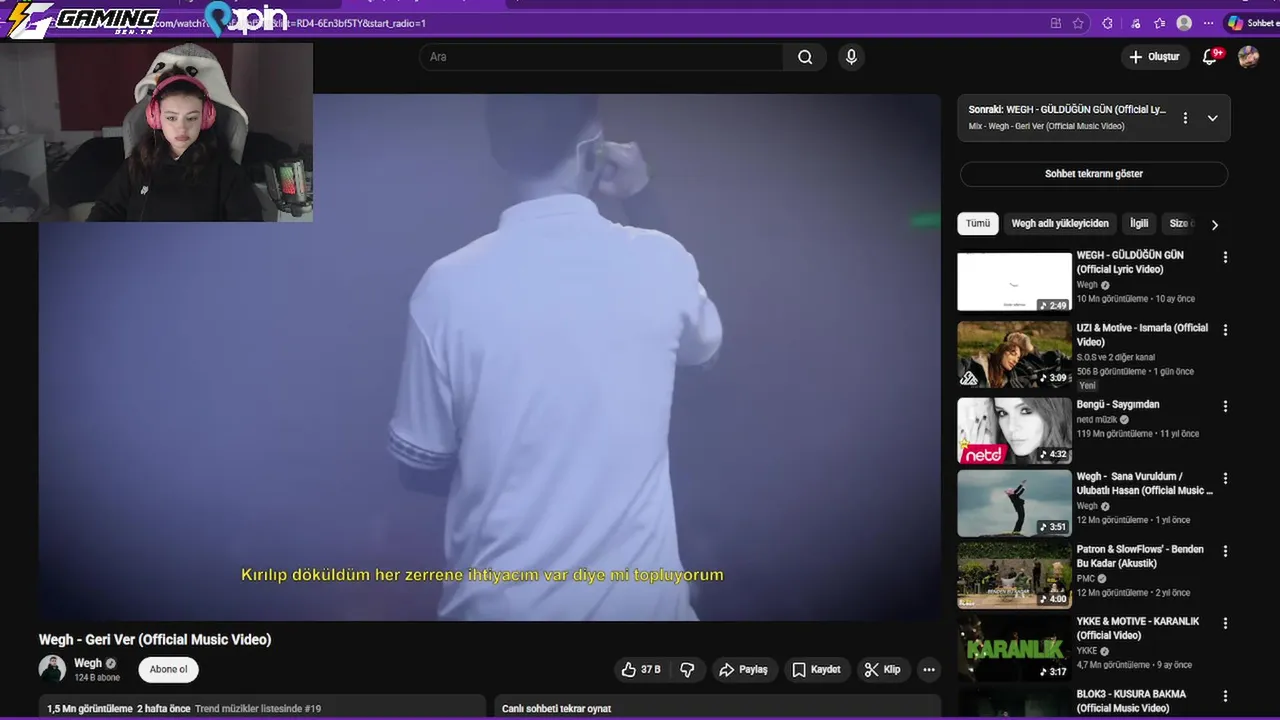Screen dimensions: 1280x720
Task: Open browser settings three-dot menu
Action: [1208, 23]
